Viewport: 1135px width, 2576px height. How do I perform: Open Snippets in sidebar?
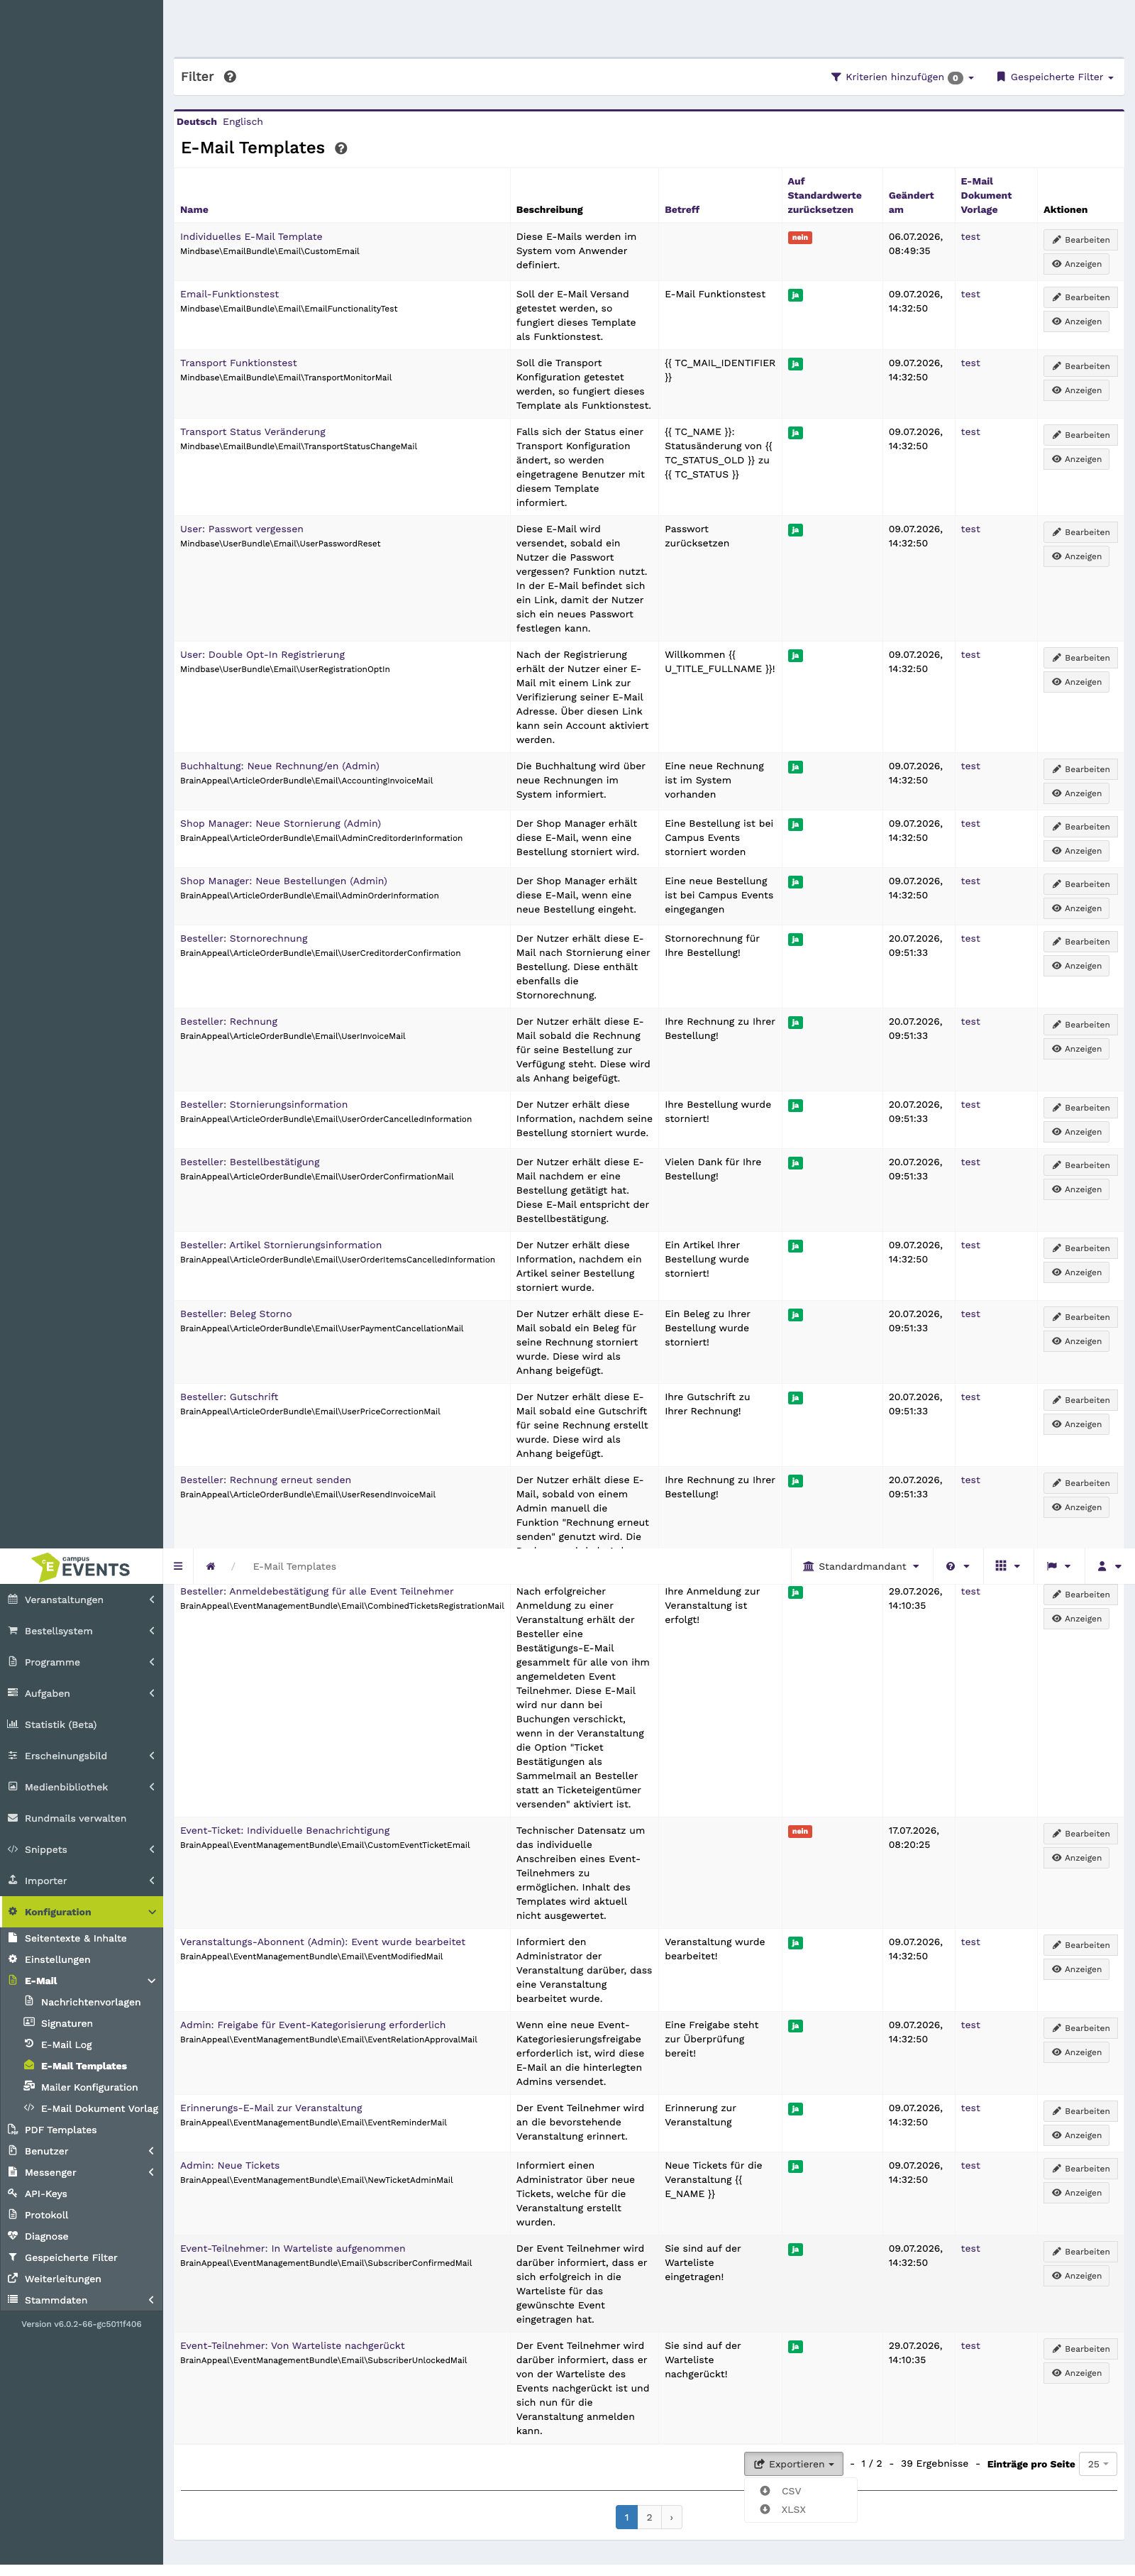click(81, 1850)
